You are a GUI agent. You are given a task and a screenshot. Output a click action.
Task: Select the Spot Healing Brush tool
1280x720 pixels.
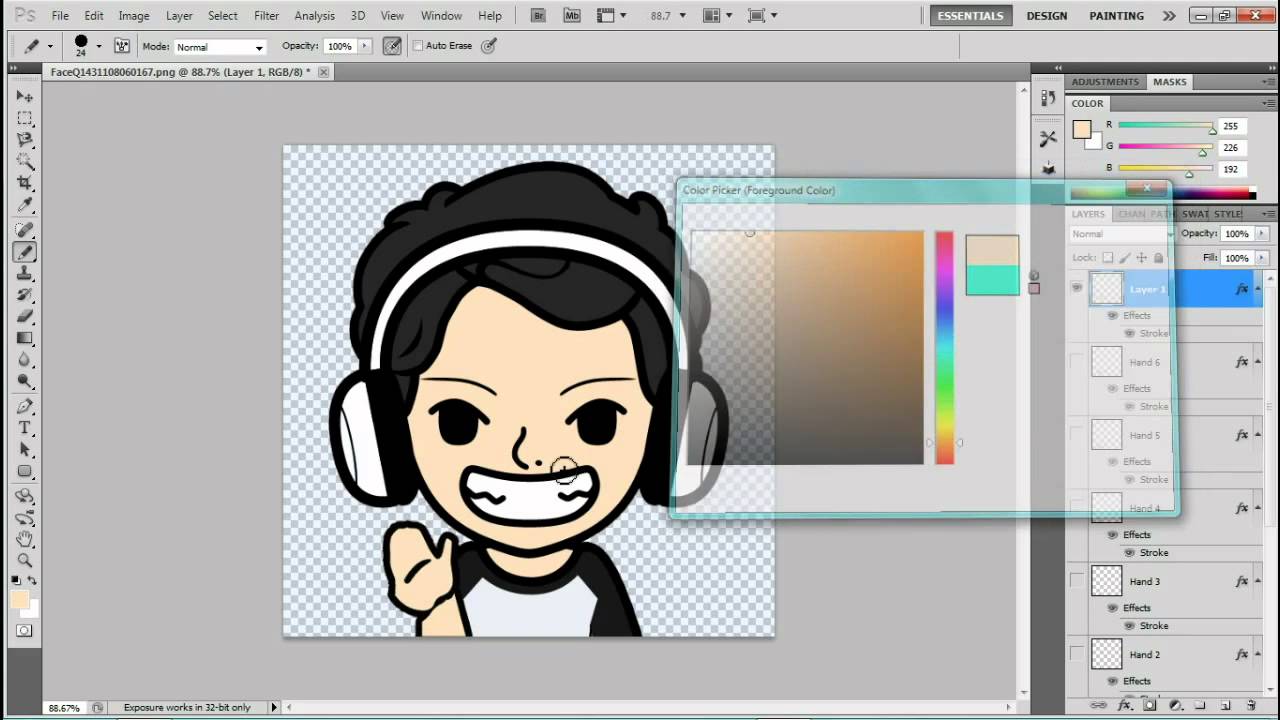[25, 230]
